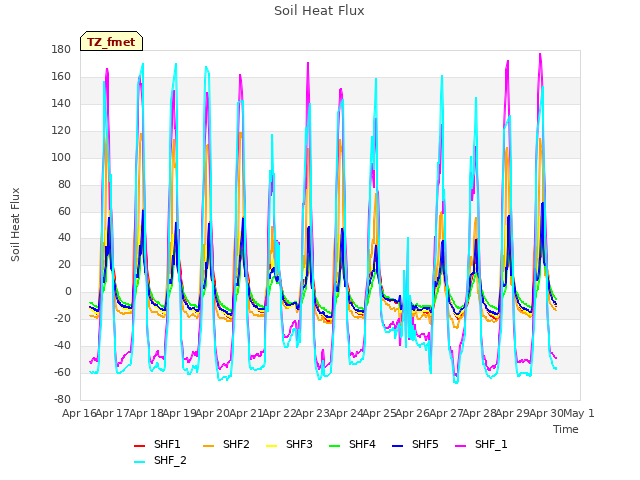
Task: Click the 0 y-axis tick label
Action: point(68,291)
